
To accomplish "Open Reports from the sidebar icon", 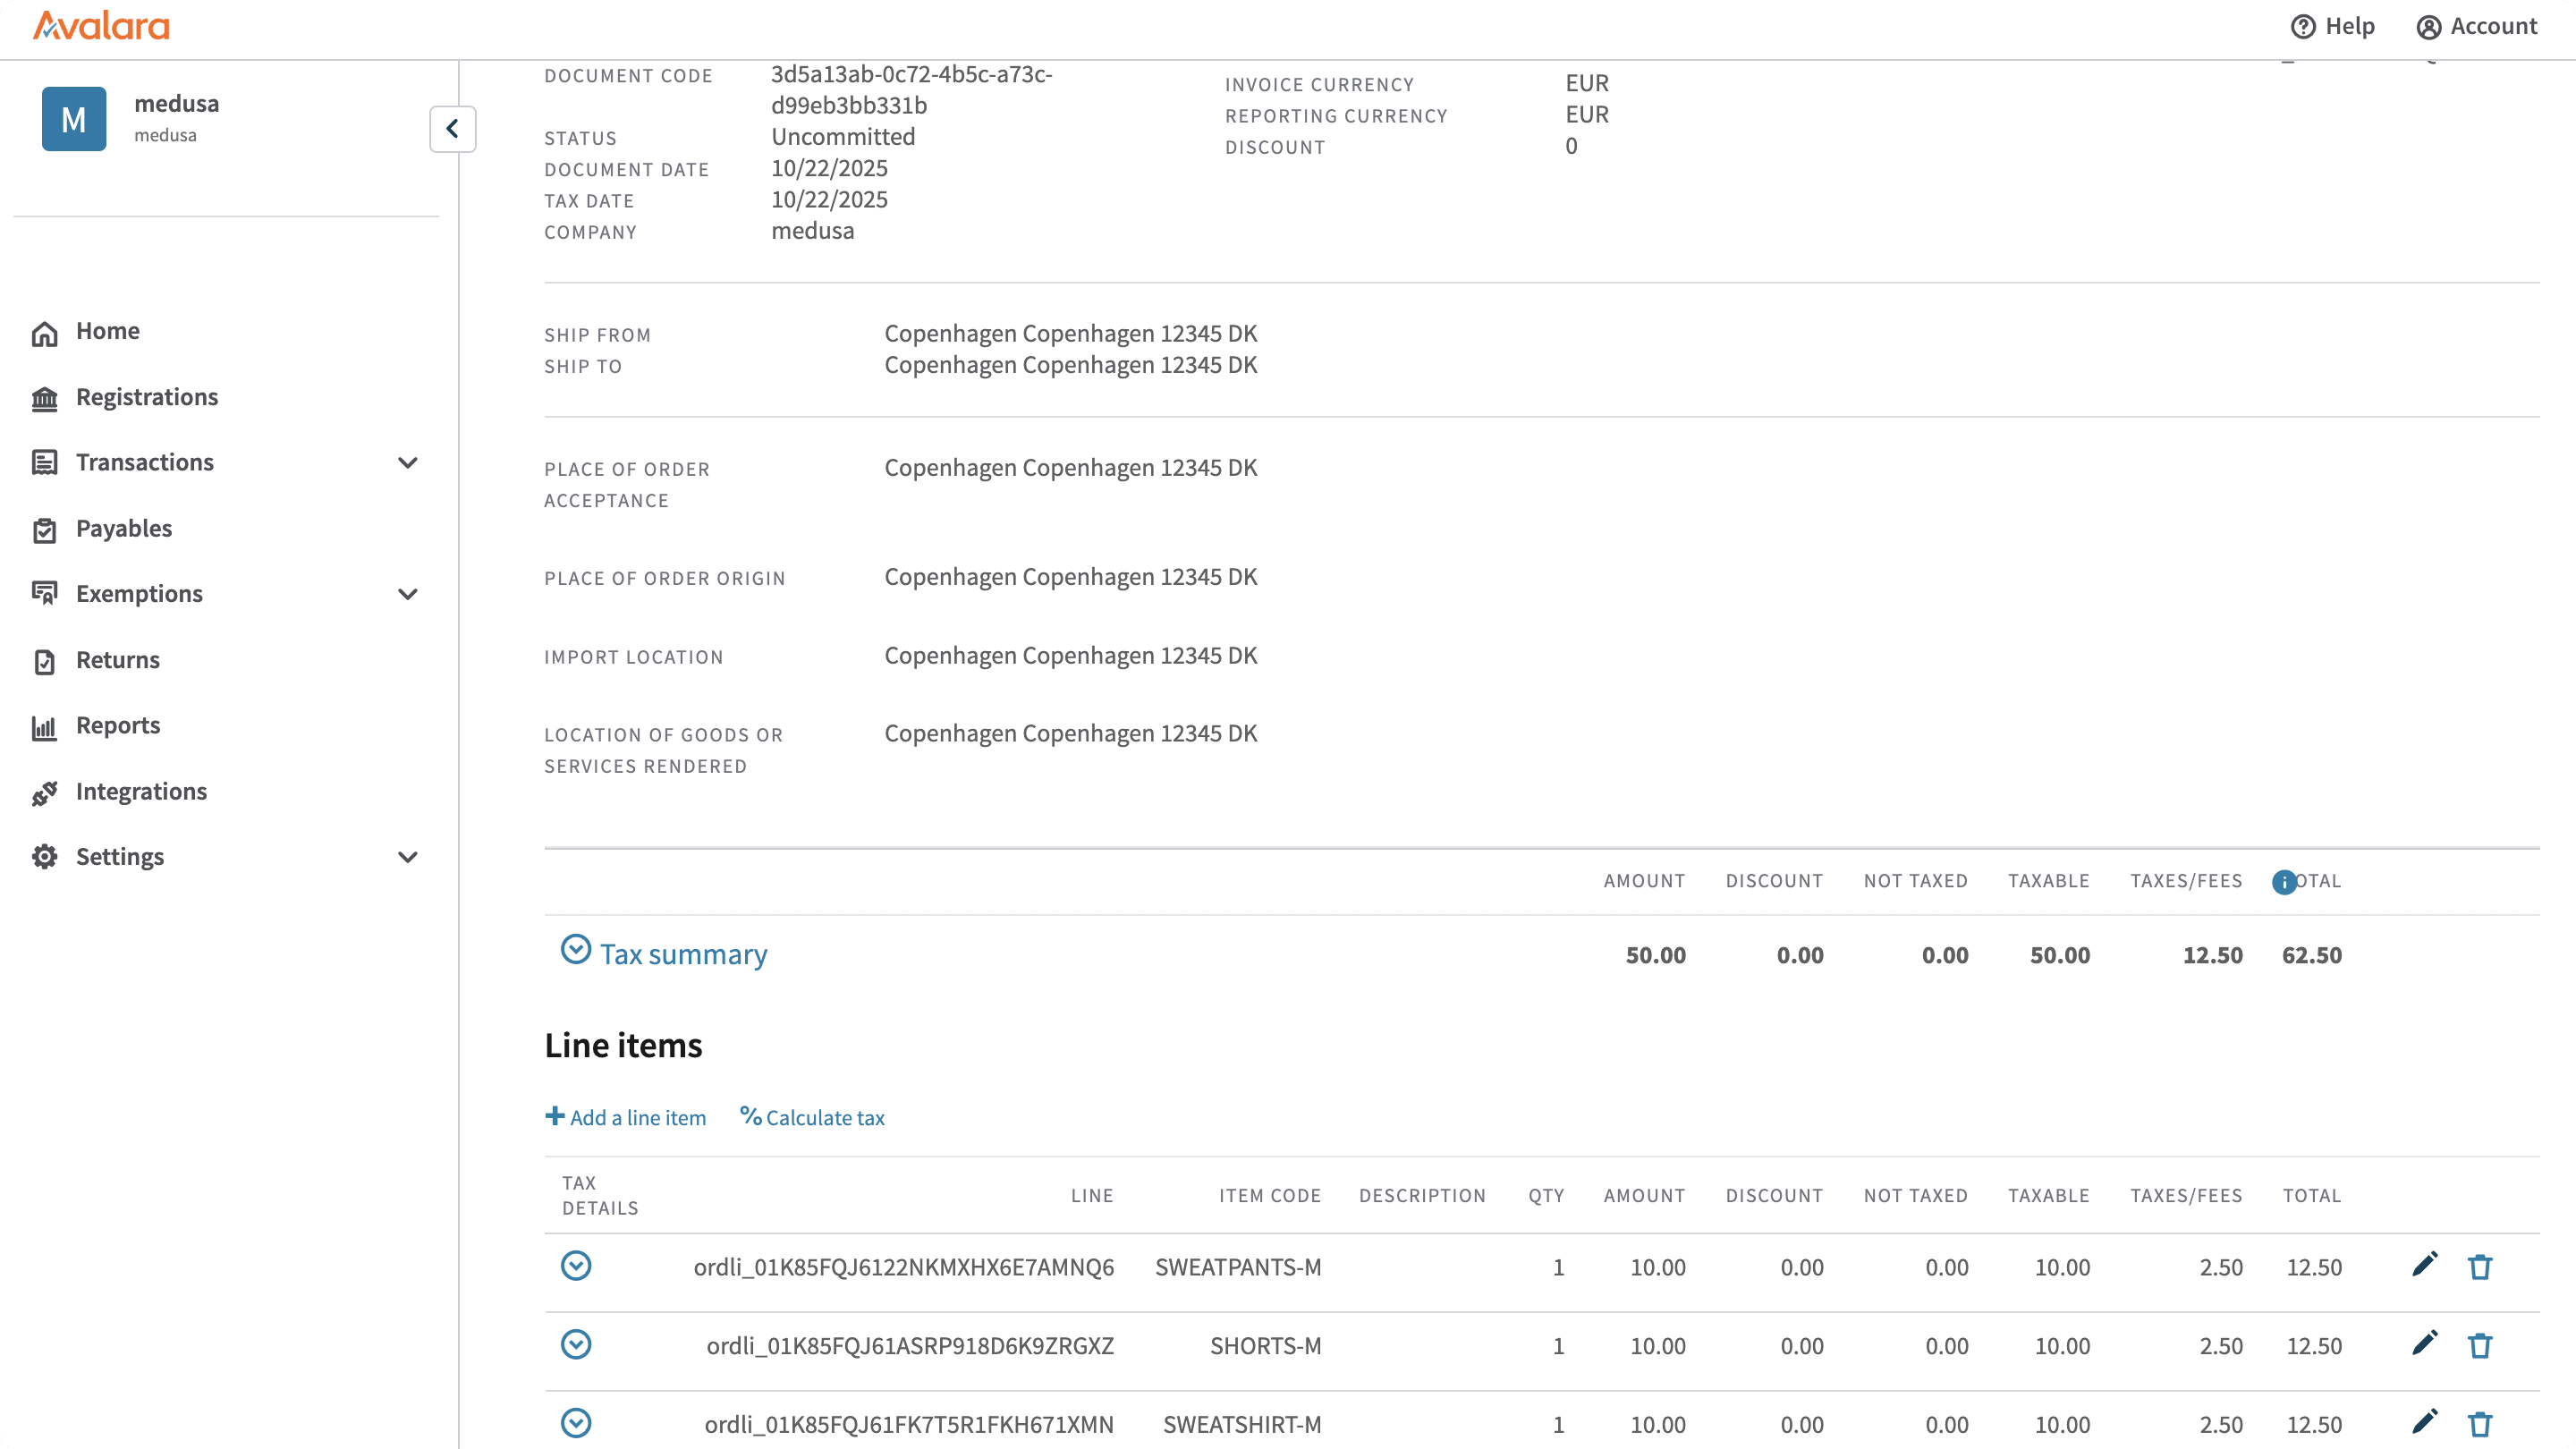I will click(45, 727).
